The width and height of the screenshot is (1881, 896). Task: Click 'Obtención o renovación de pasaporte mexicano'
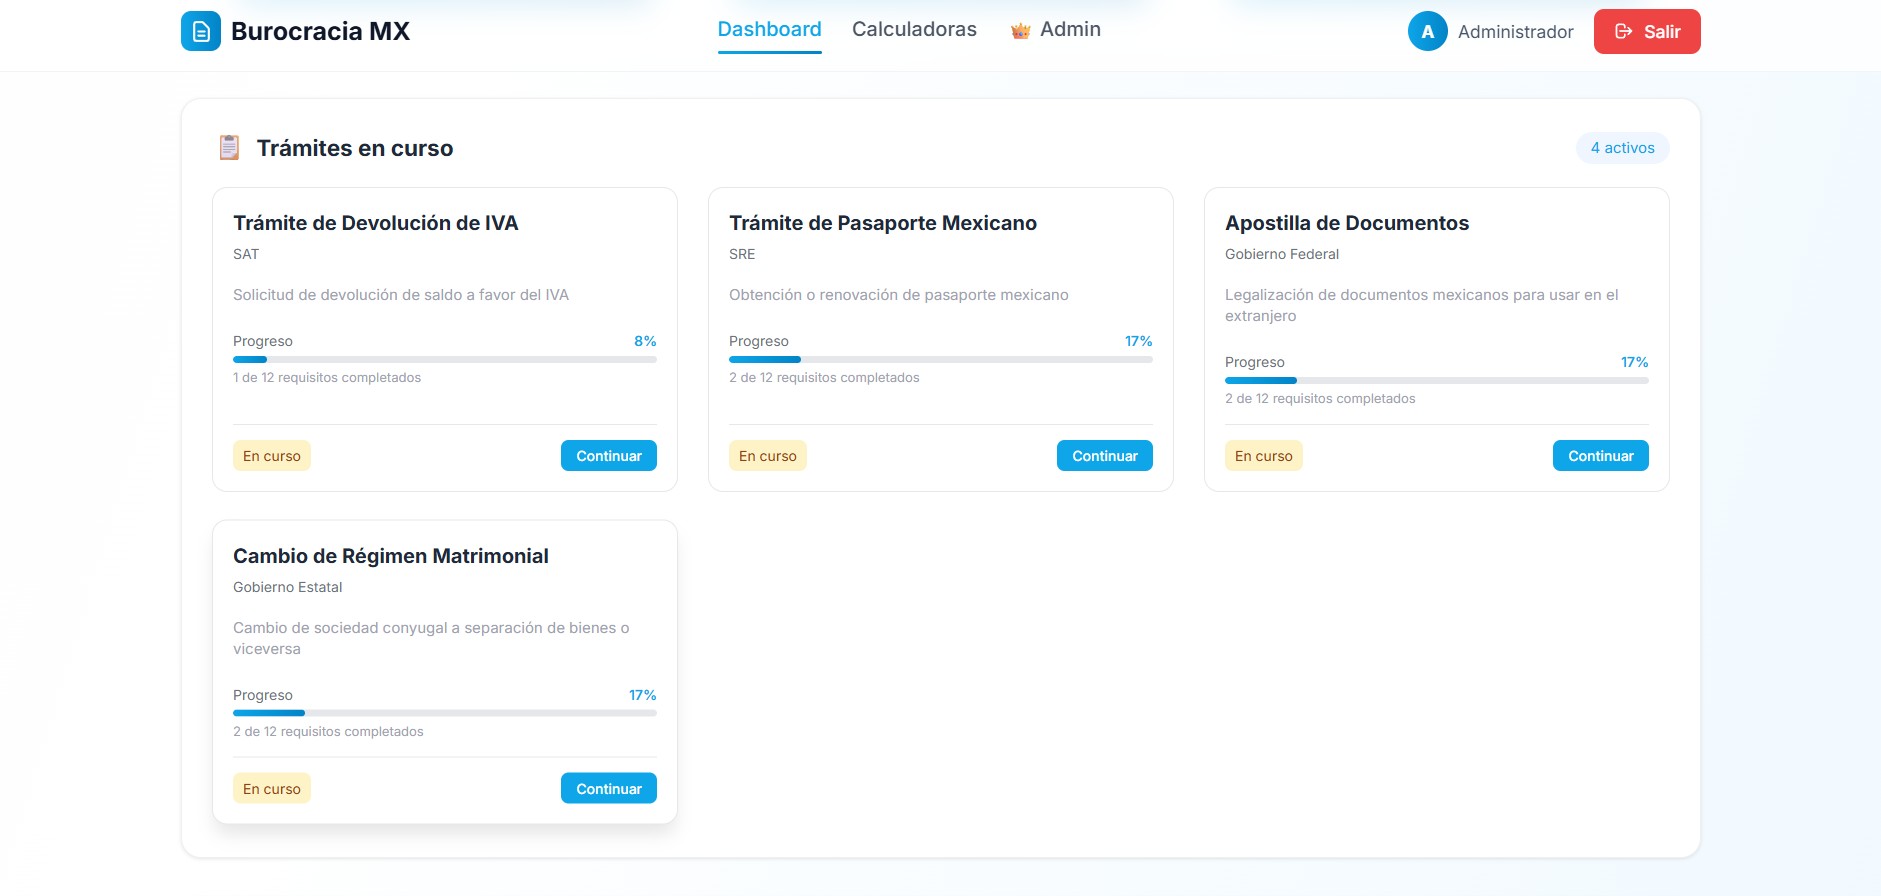pos(899,295)
